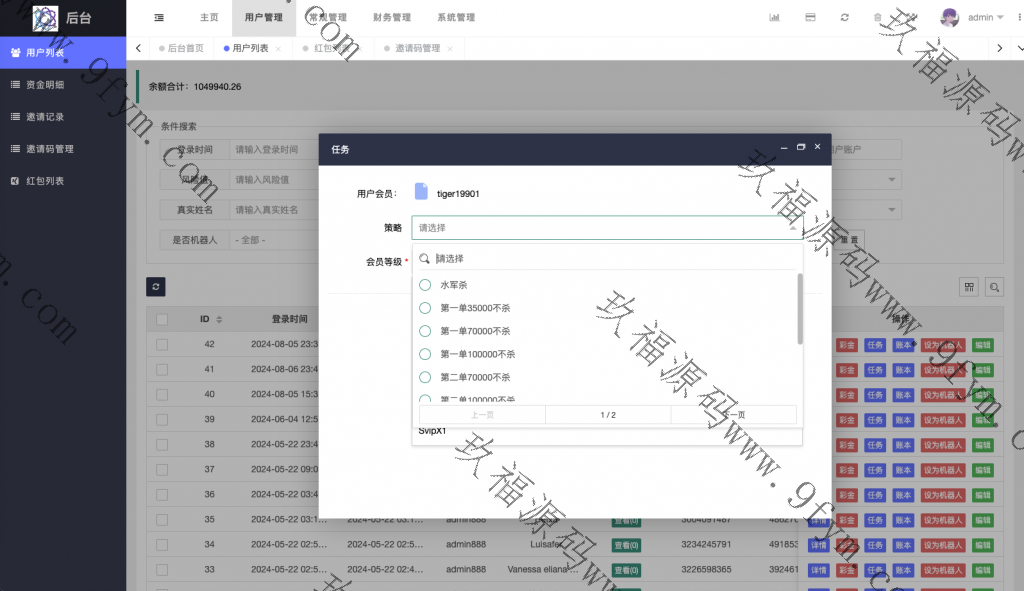
Task: Expand the 策略 dropdown selector
Action: tap(606, 228)
